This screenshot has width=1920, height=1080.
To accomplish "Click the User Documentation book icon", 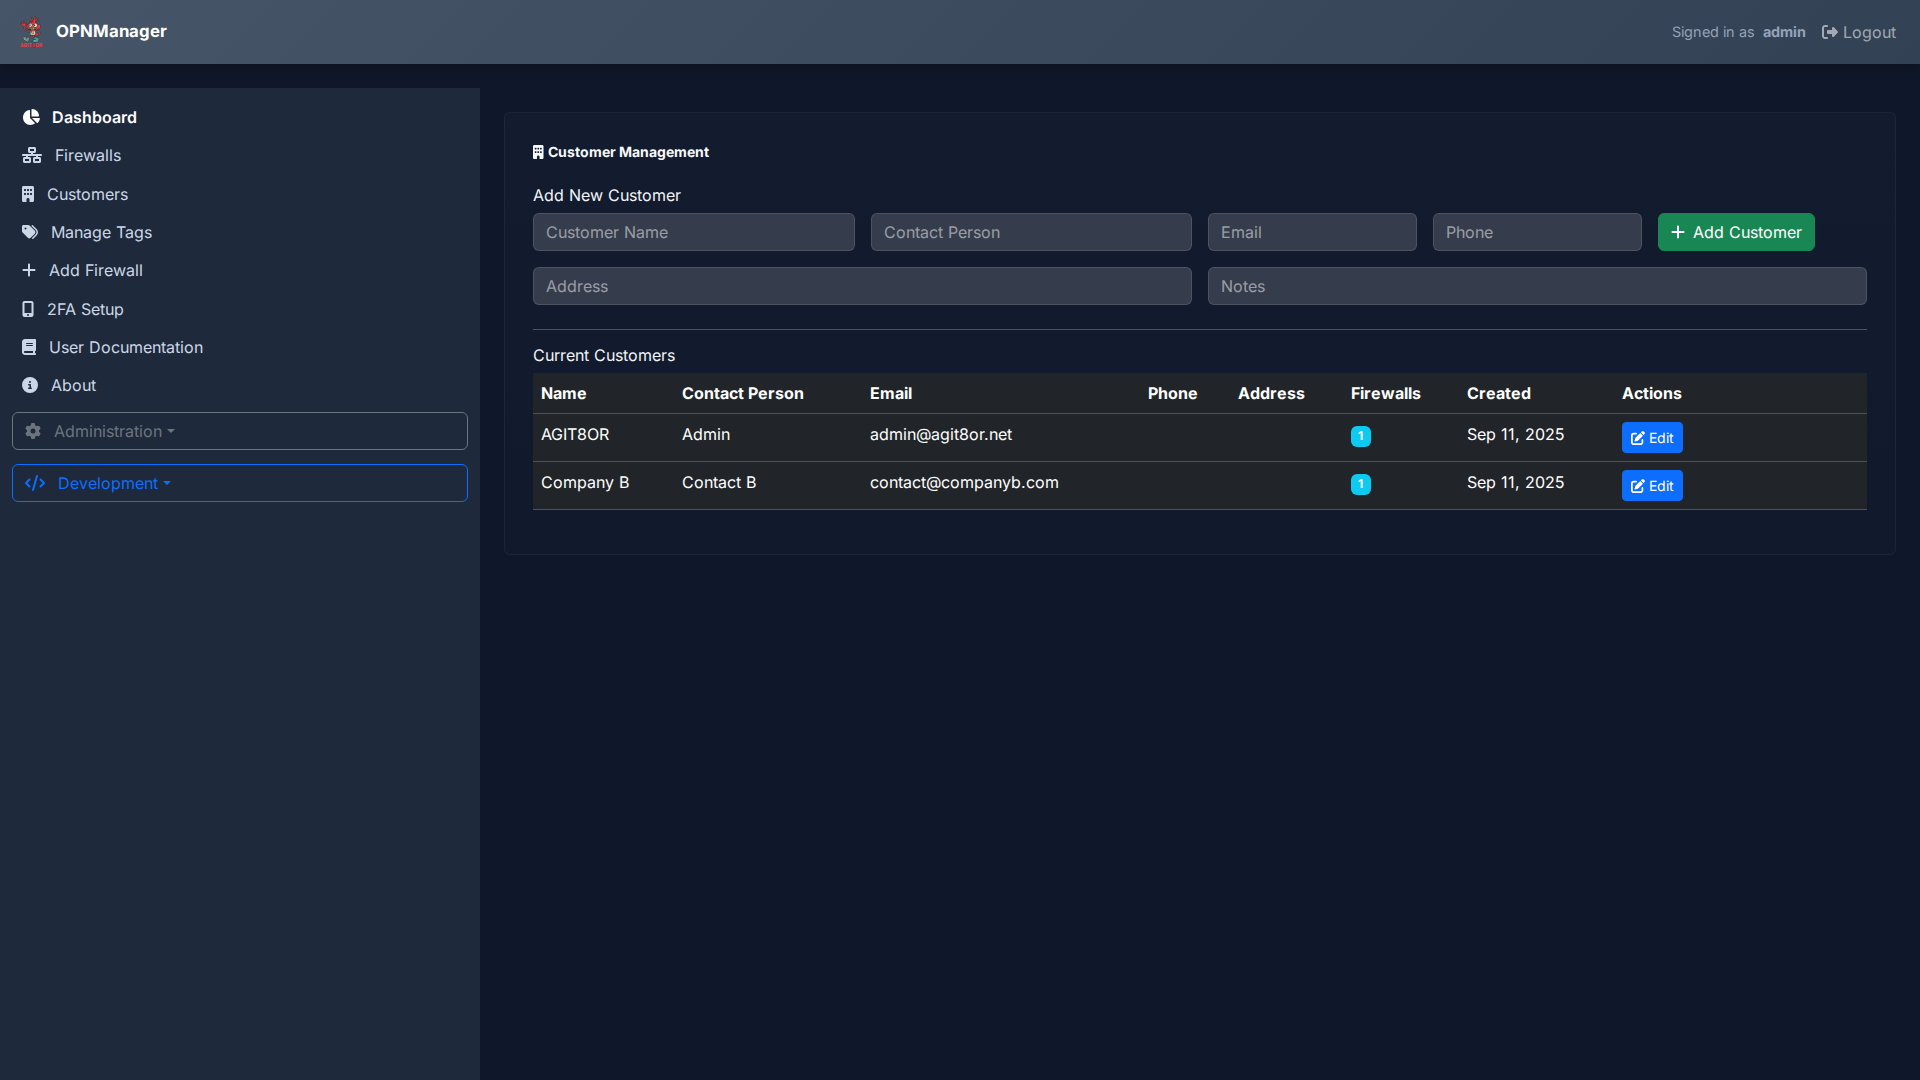I will [x=29, y=347].
